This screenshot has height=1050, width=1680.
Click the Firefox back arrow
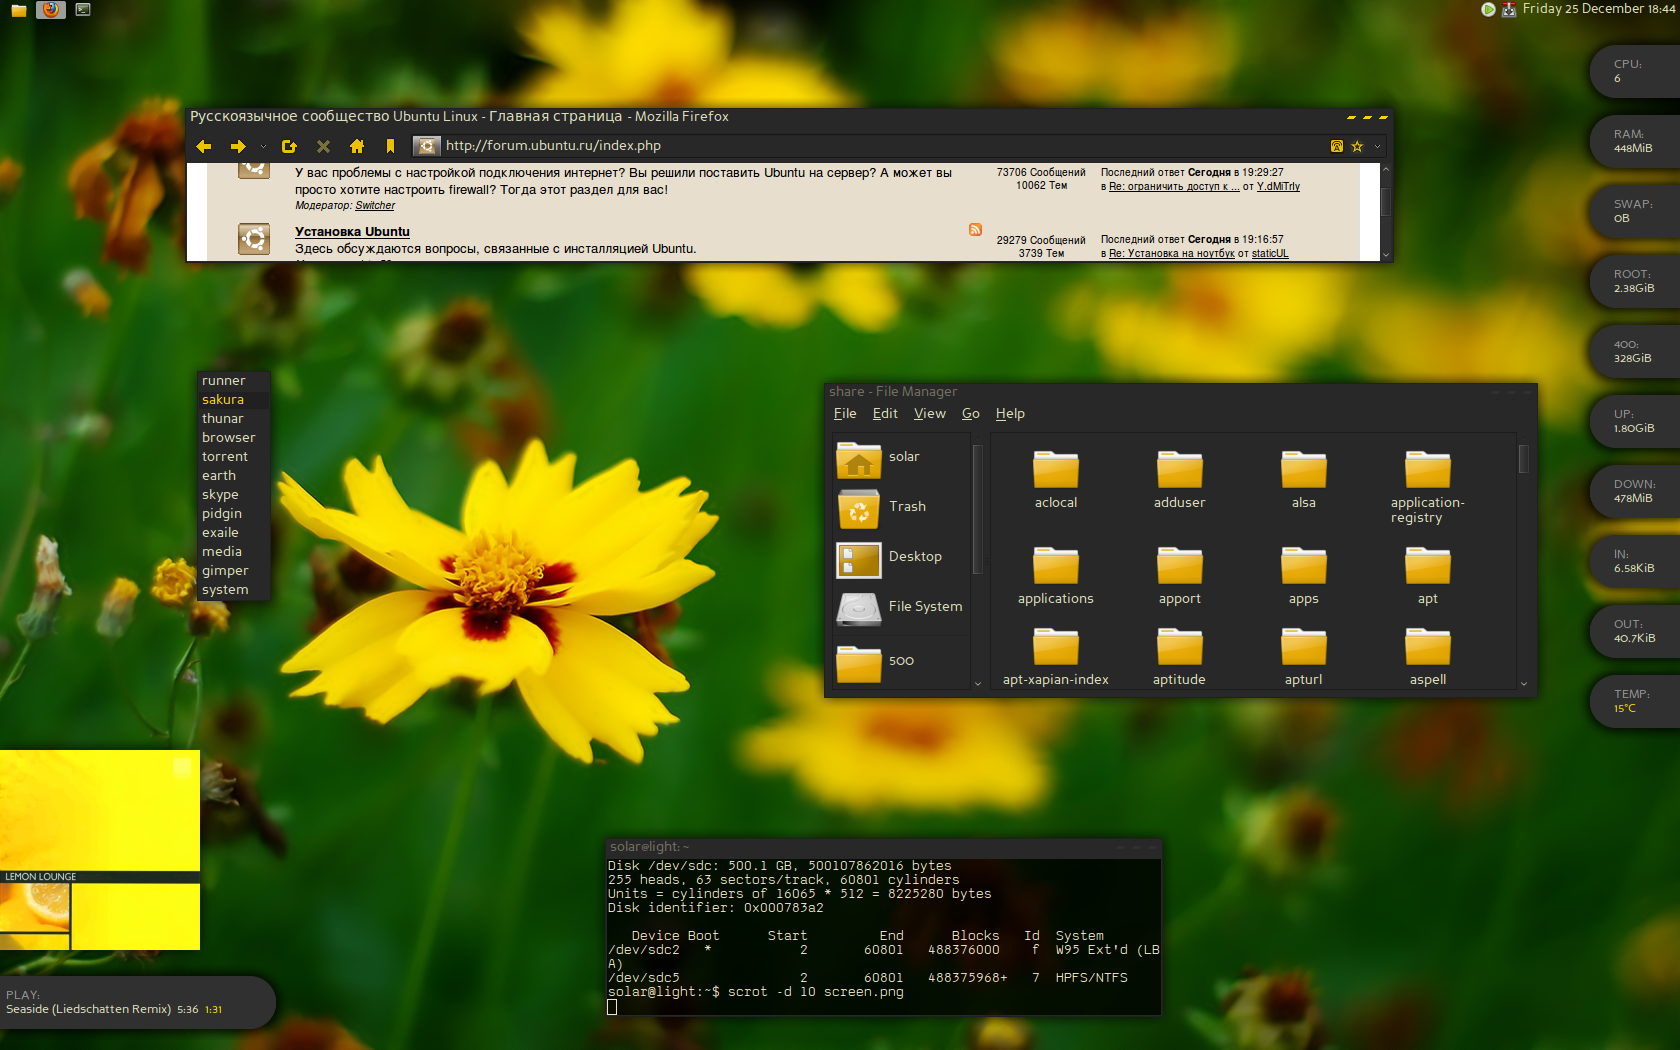204,146
